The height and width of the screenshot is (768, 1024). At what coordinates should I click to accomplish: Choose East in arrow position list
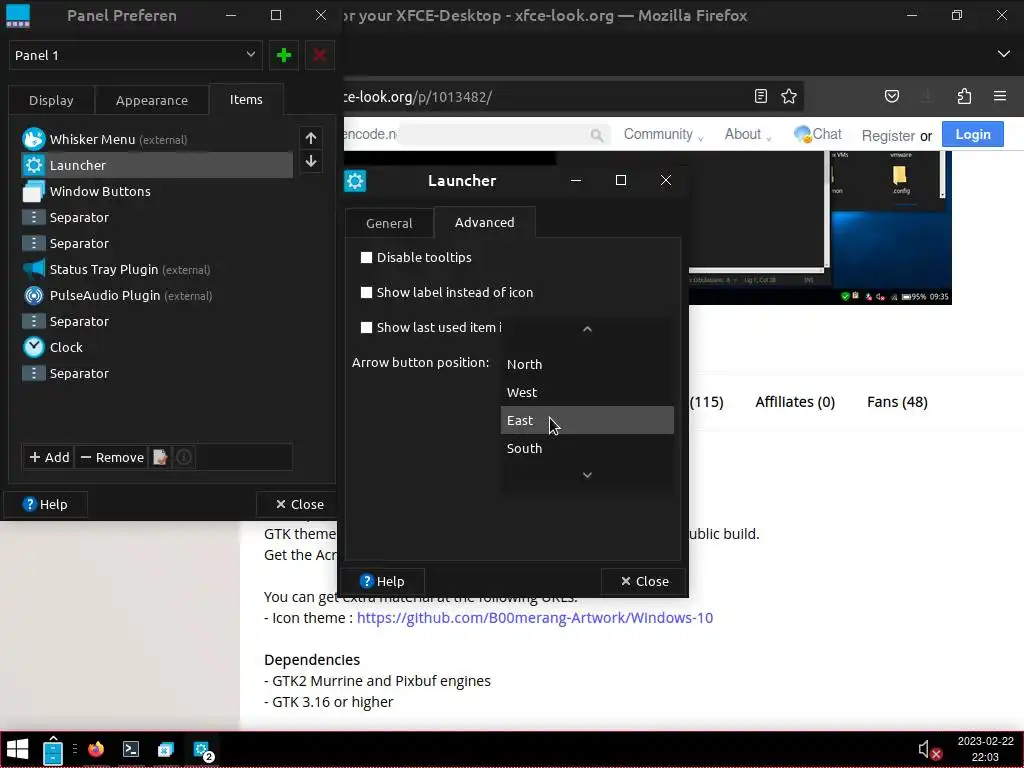pos(587,421)
